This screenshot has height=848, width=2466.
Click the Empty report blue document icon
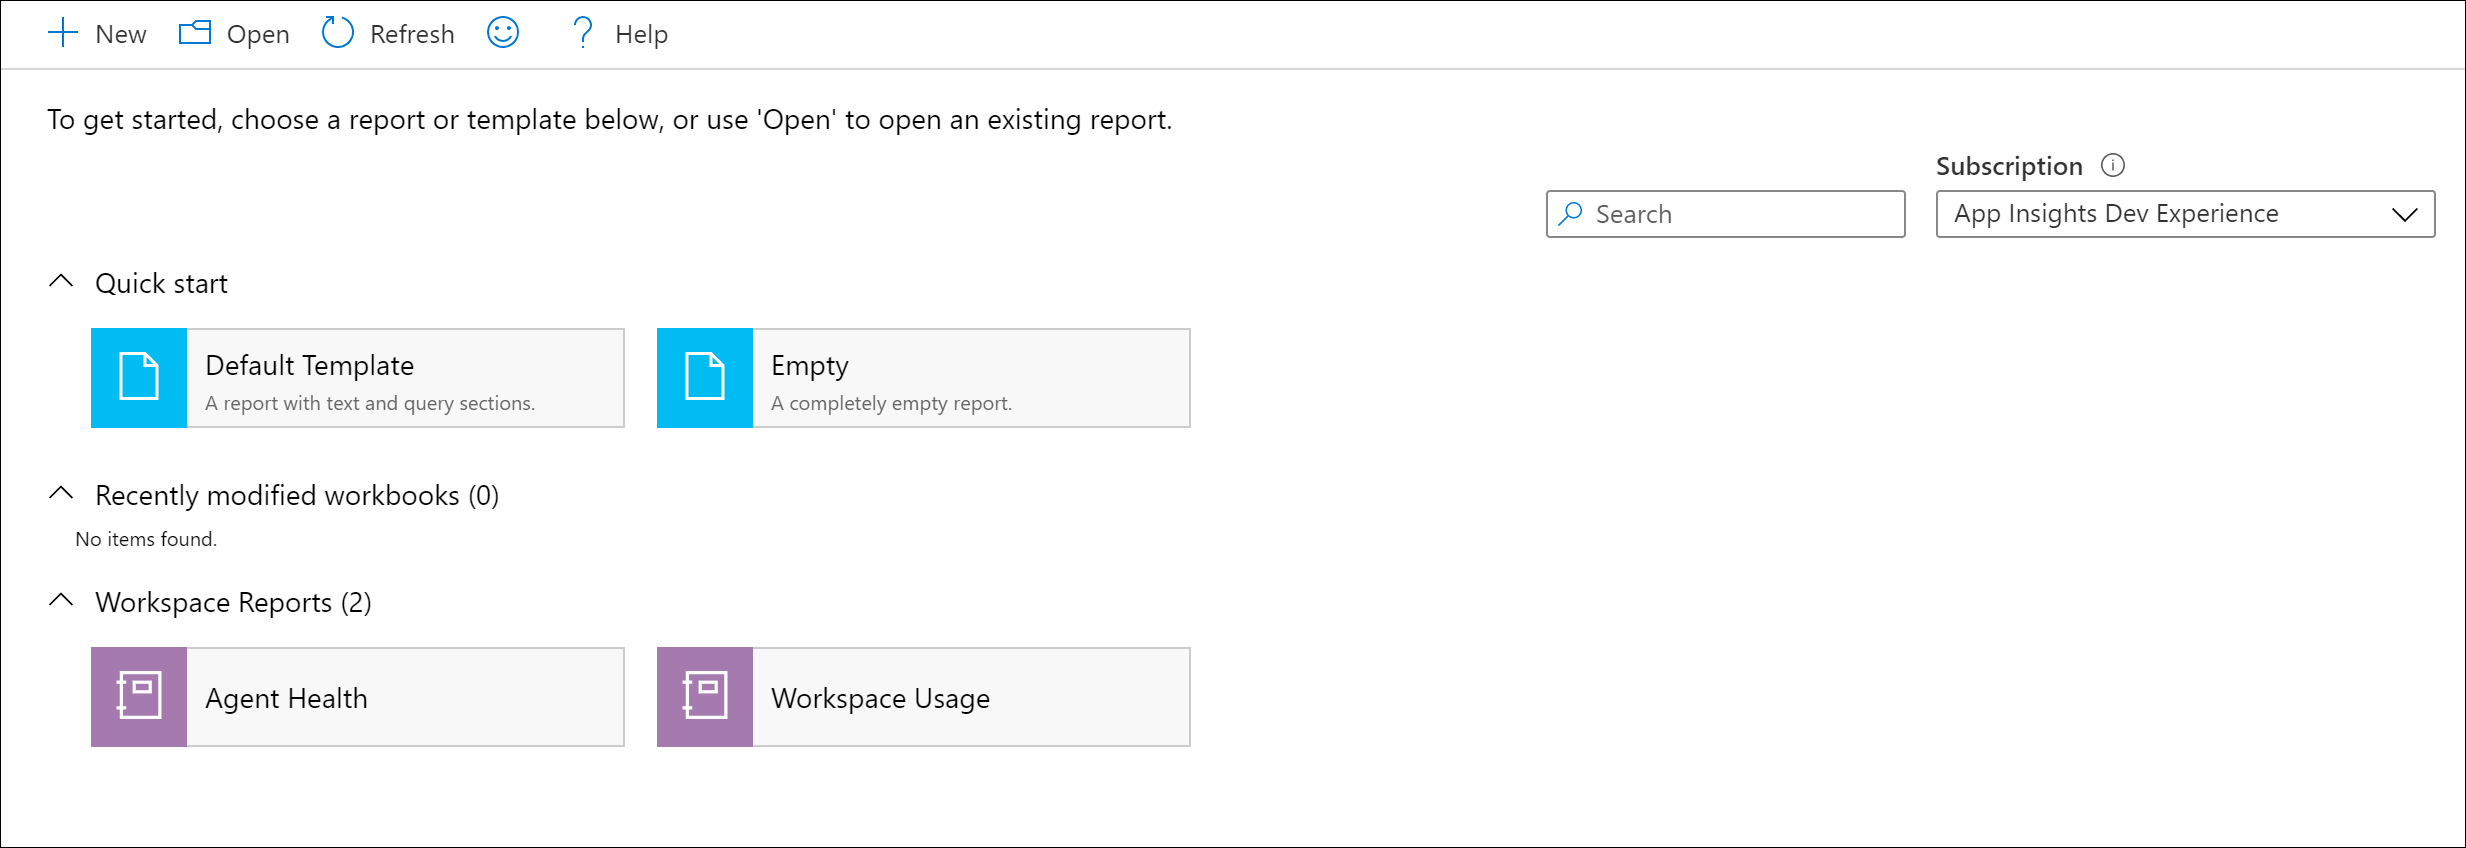click(x=705, y=378)
